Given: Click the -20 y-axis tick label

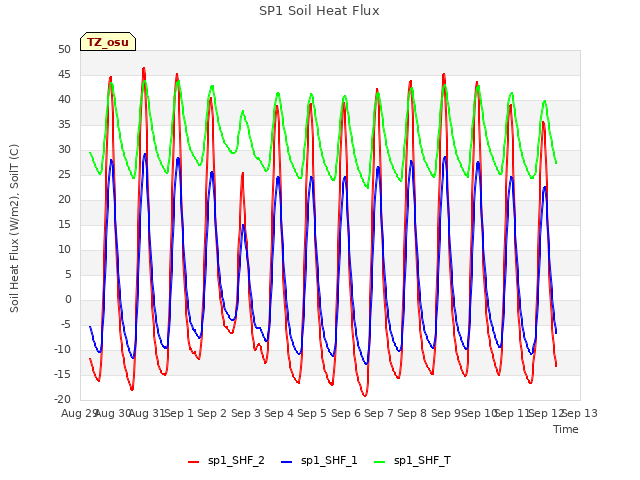Looking at the screenshot, I should 62,400.
